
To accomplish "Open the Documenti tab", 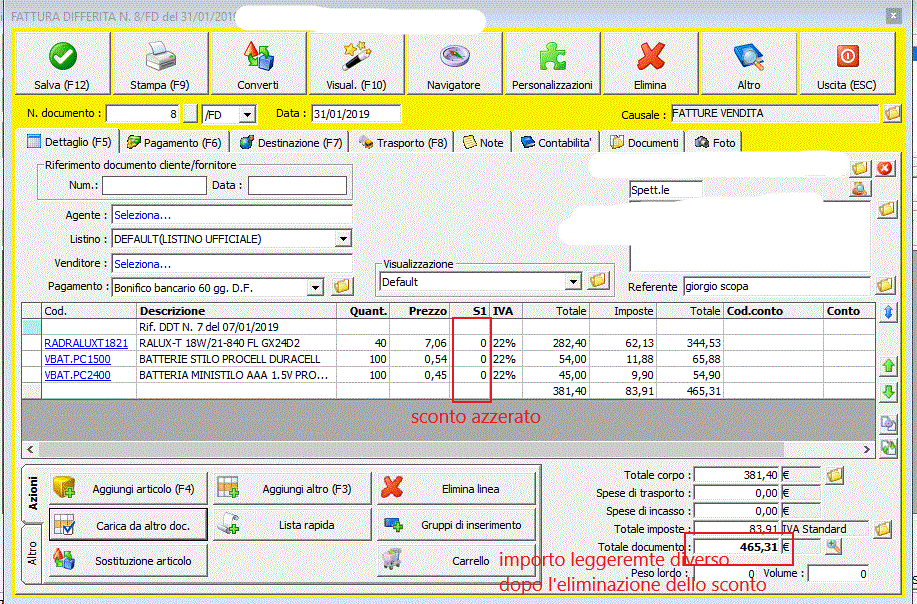I will [644, 143].
